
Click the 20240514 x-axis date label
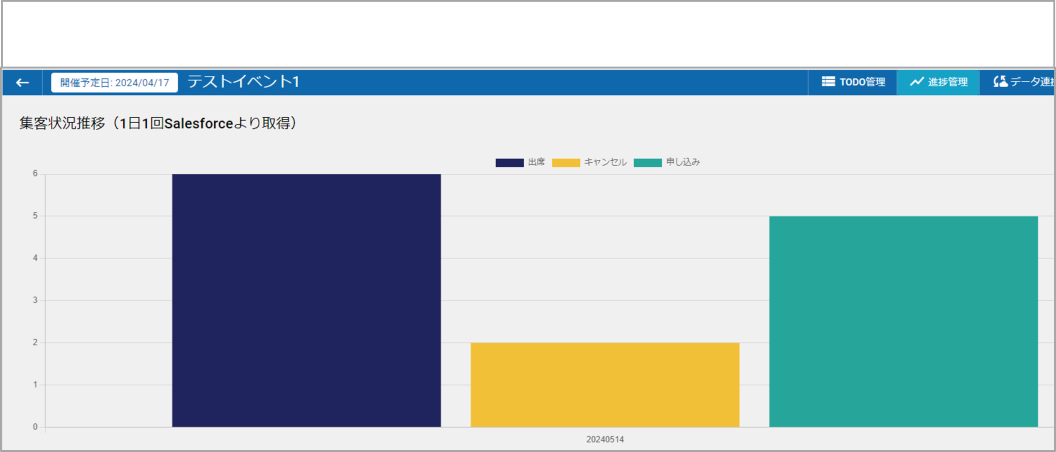[605, 439]
